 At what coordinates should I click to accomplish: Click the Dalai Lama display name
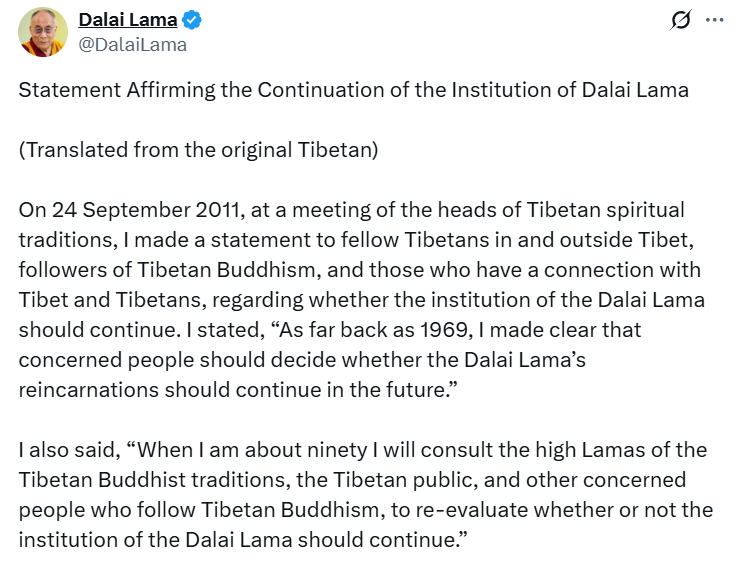click(128, 20)
